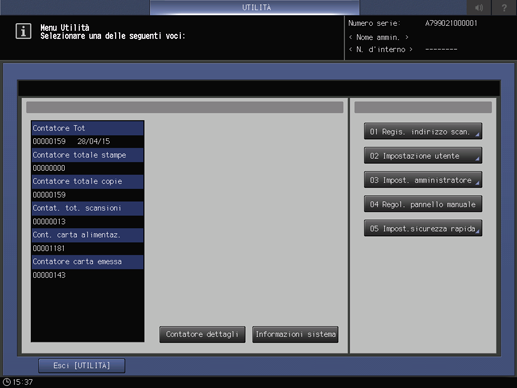
Task: Click the value 00000143
Action: tap(49, 275)
